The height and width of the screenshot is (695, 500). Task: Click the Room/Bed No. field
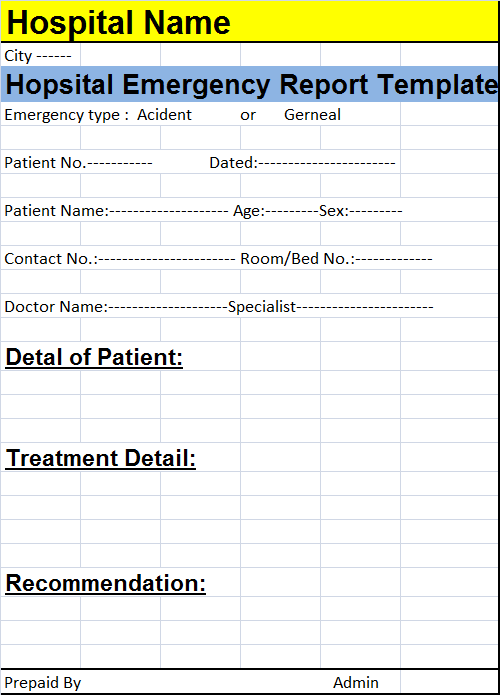click(336, 258)
